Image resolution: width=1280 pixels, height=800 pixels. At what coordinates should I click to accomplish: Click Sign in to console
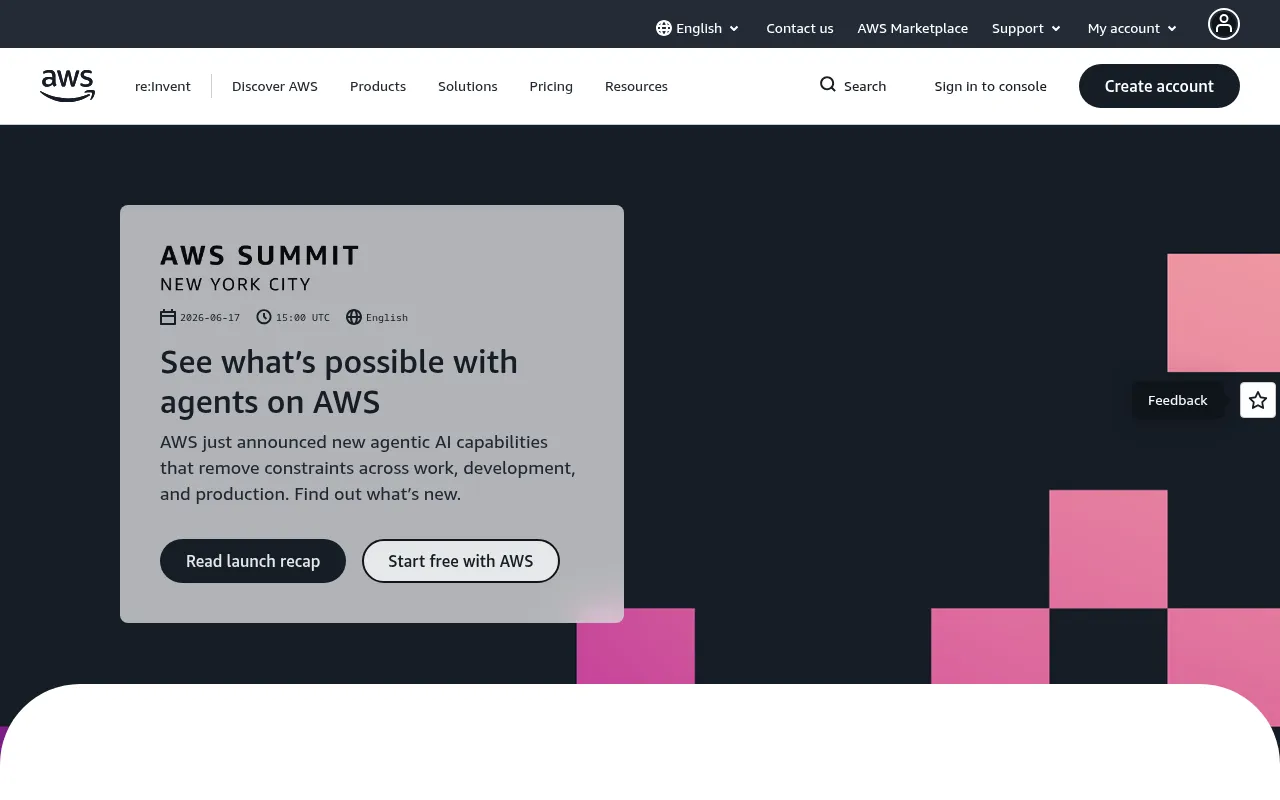tap(991, 86)
